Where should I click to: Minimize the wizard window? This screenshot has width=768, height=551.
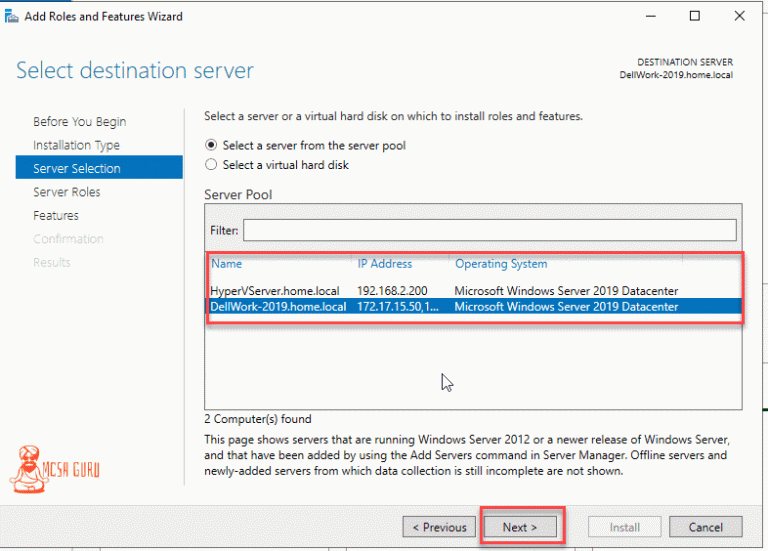(x=650, y=16)
